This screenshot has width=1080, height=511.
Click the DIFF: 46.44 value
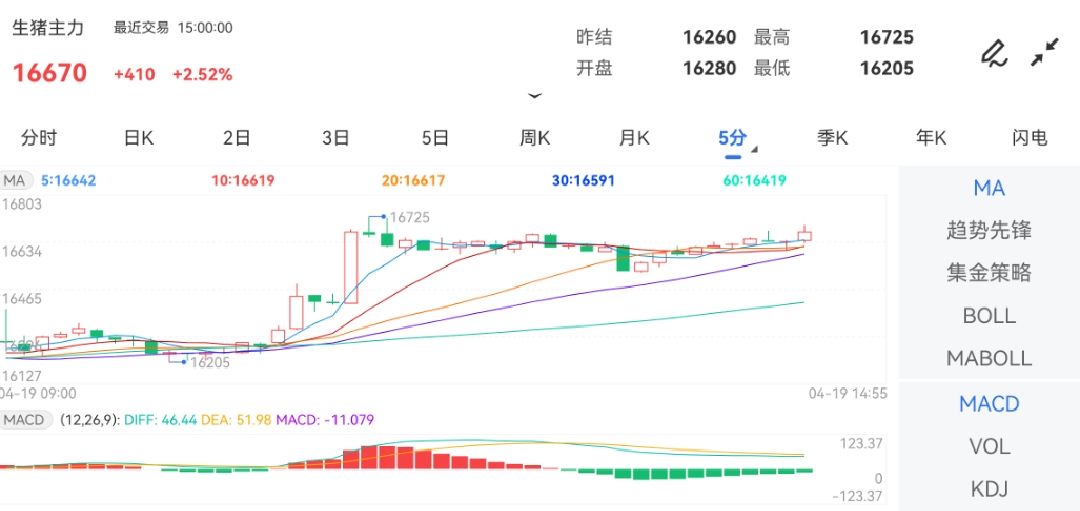(161, 419)
